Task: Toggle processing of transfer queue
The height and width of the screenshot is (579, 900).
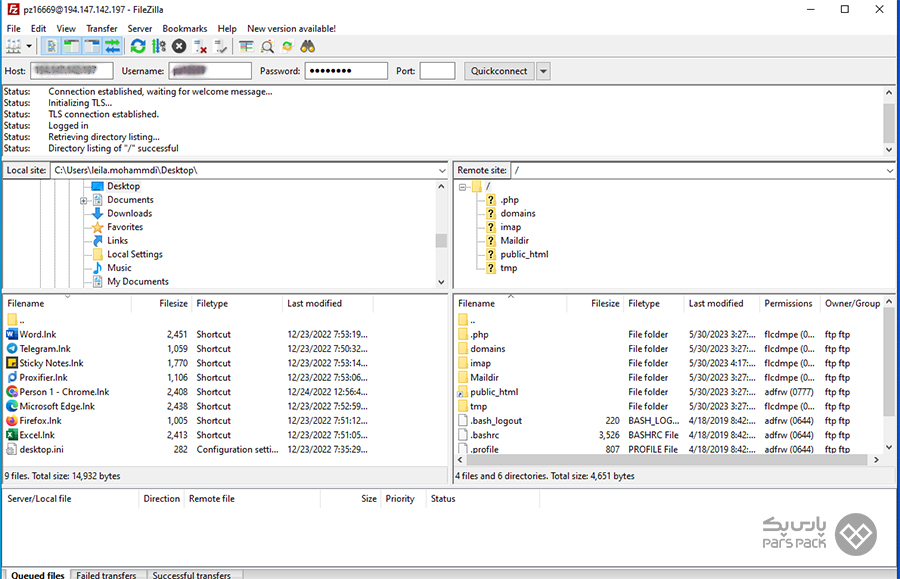Action: (159, 46)
